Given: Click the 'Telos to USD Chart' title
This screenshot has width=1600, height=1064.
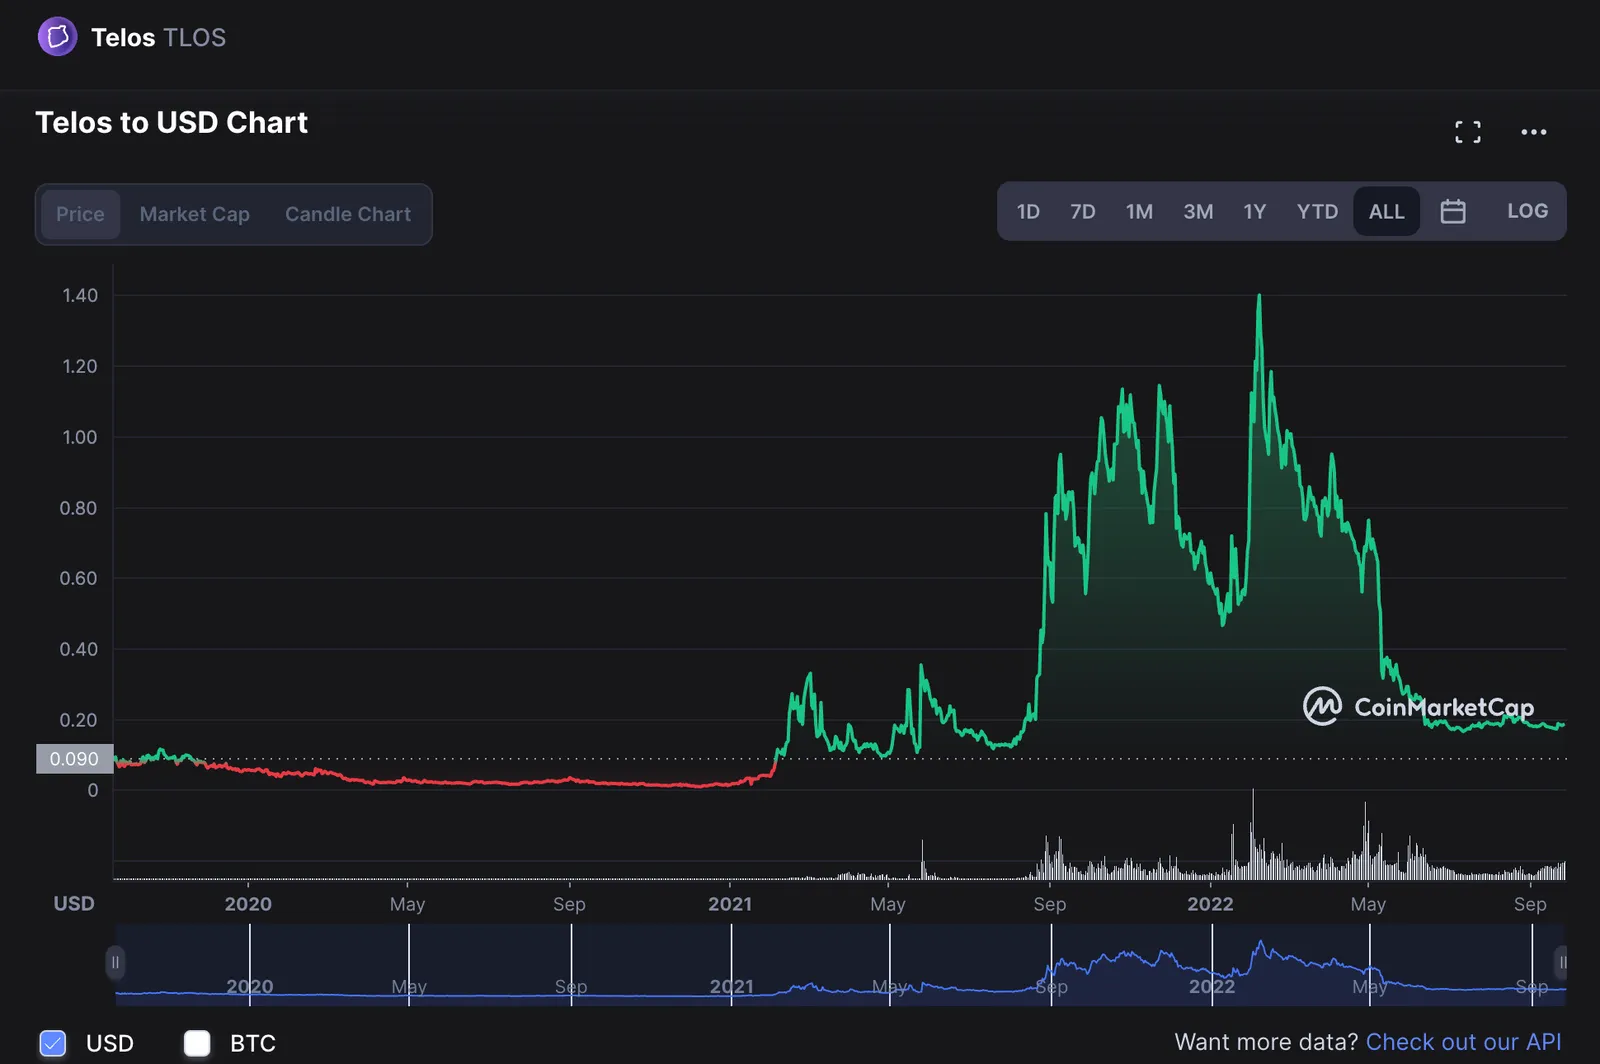Looking at the screenshot, I should point(172,122).
